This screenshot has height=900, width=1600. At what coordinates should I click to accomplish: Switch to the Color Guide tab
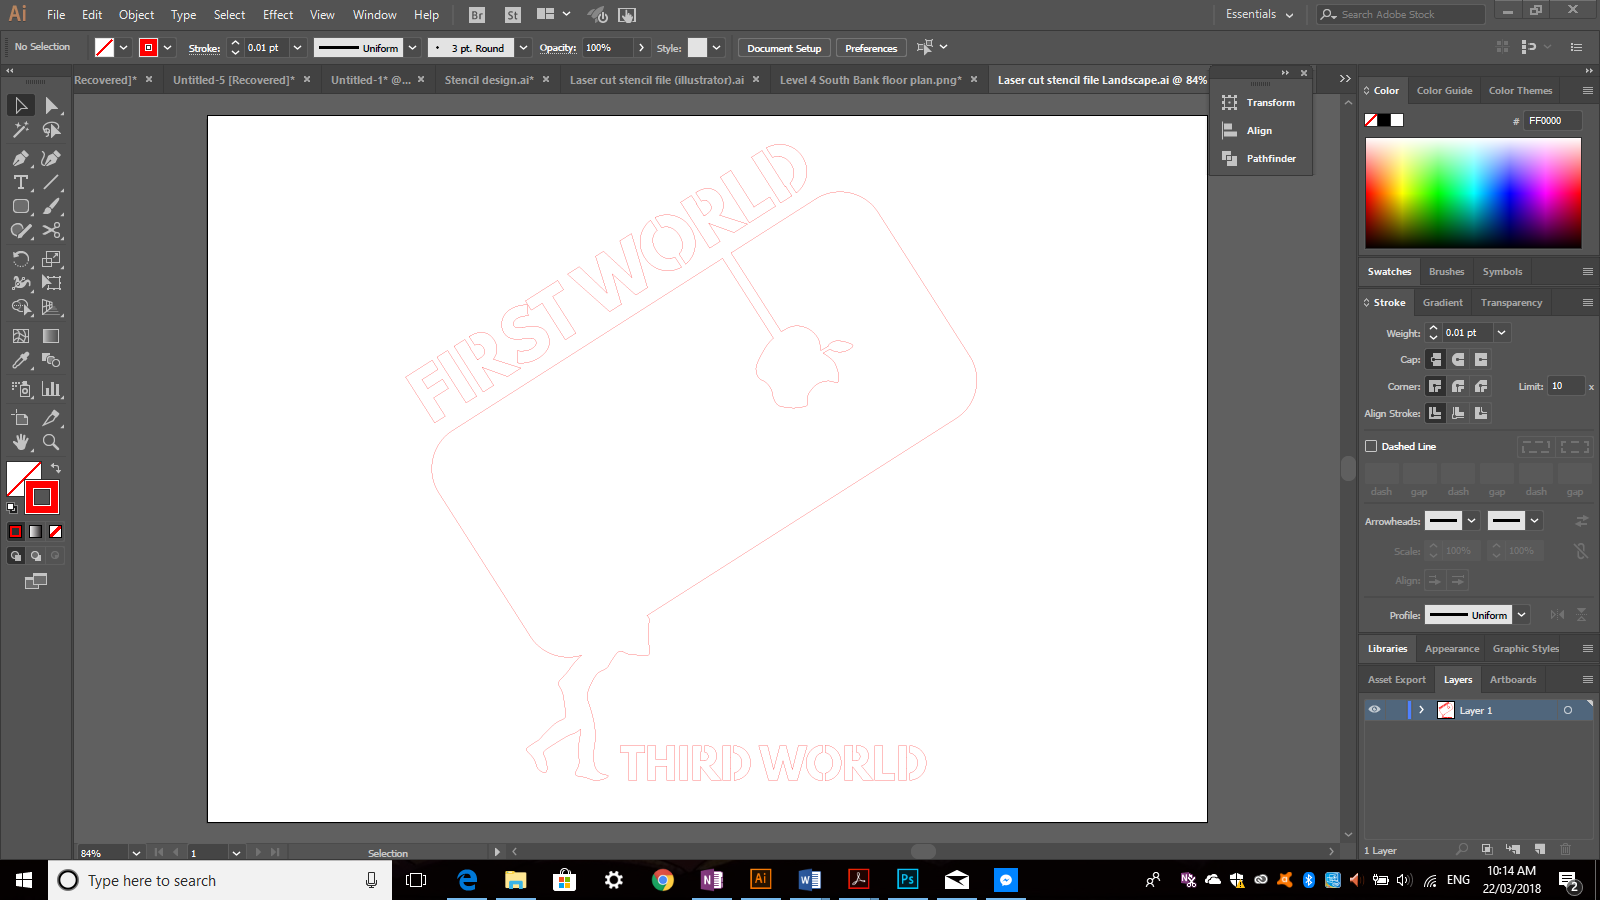point(1444,90)
